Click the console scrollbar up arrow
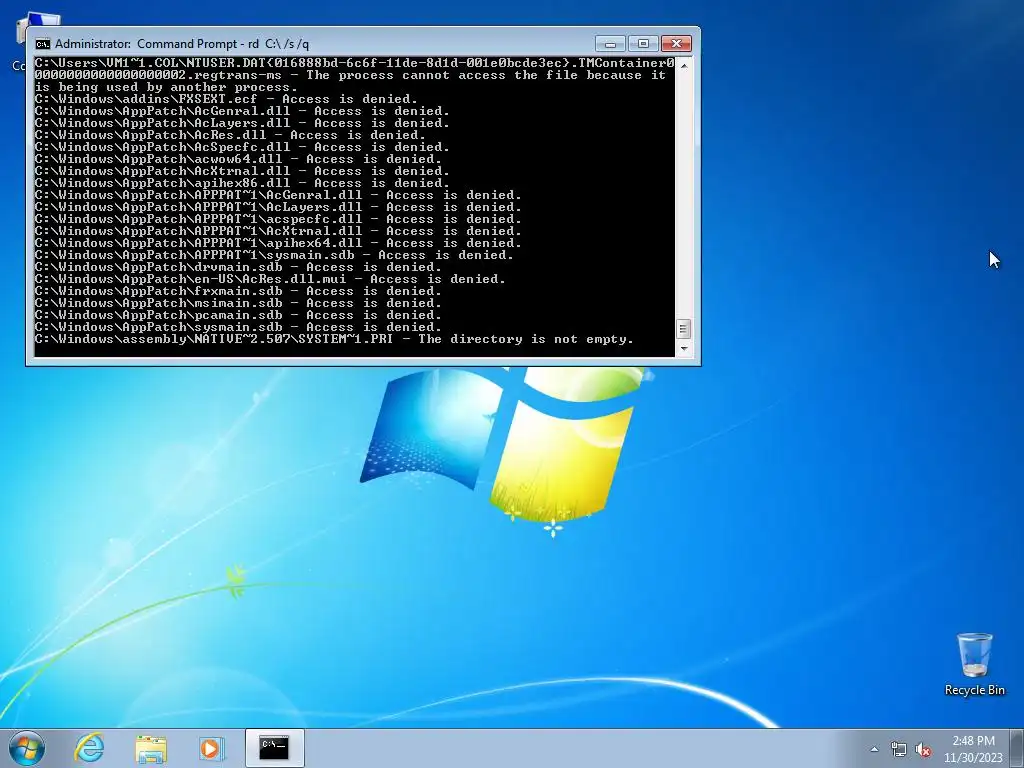 click(683, 65)
